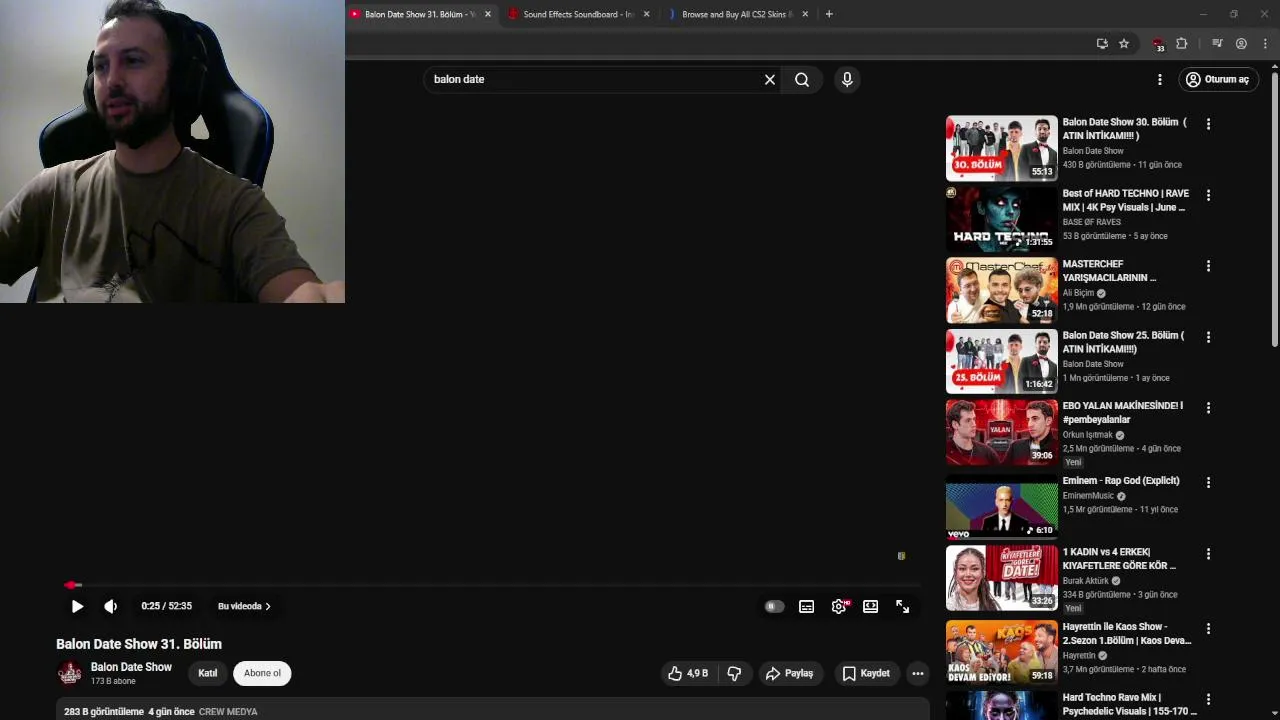Dislike the video with thumbs down
The height and width of the screenshot is (720, 1280).
pyautogui.click(x=734, y=673)
